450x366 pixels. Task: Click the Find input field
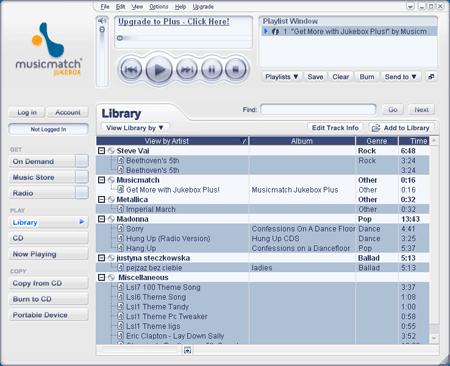[x=318, y=109]
